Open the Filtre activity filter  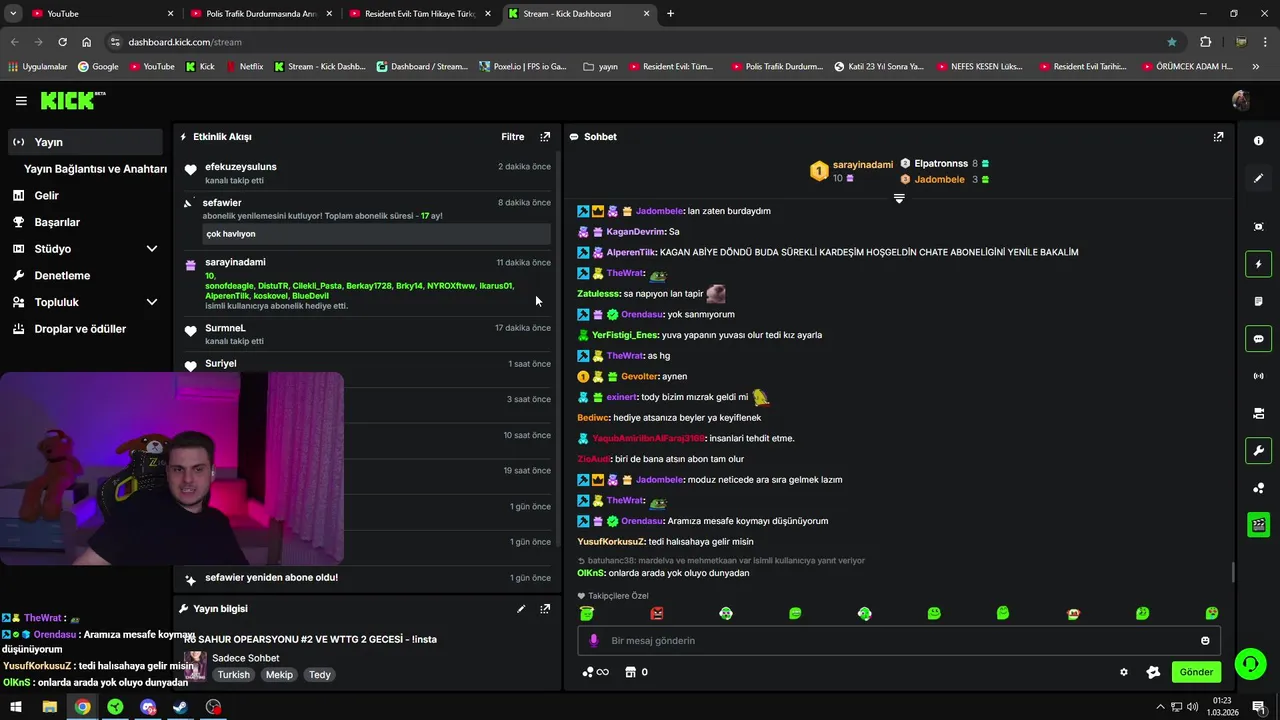point(512,136)
